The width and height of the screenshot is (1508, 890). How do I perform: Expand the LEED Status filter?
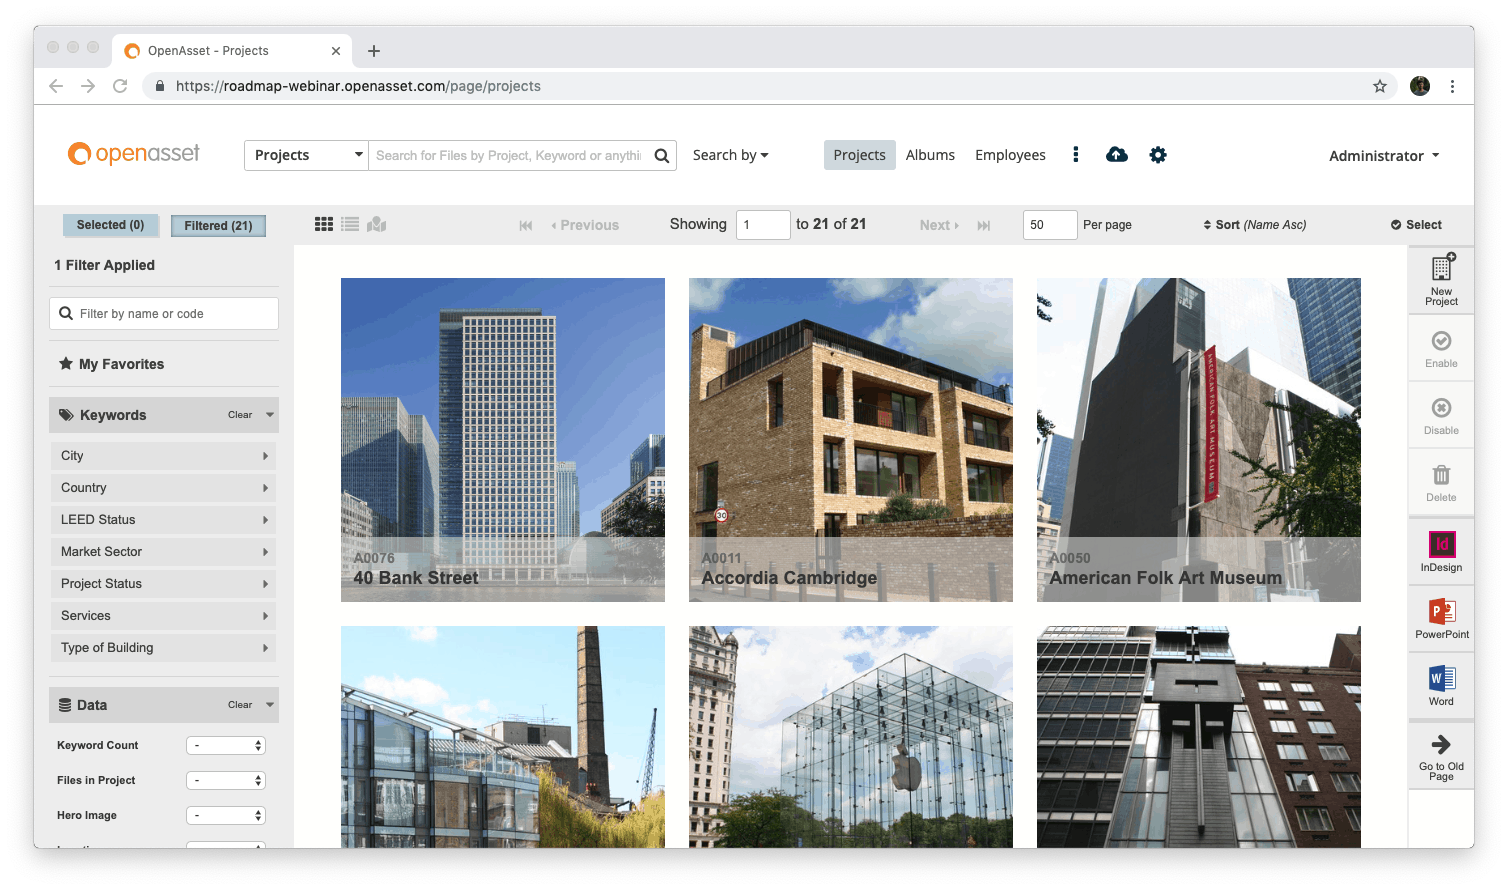(164, 520)
